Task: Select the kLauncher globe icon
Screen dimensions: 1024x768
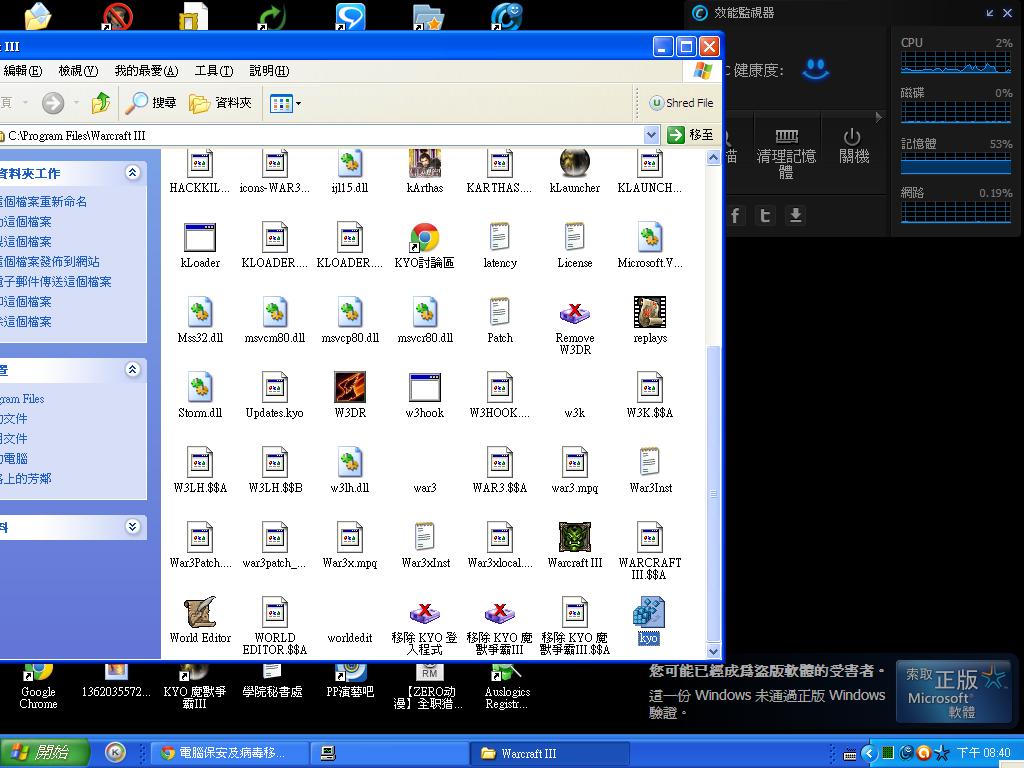Action: tap(575, 163)
